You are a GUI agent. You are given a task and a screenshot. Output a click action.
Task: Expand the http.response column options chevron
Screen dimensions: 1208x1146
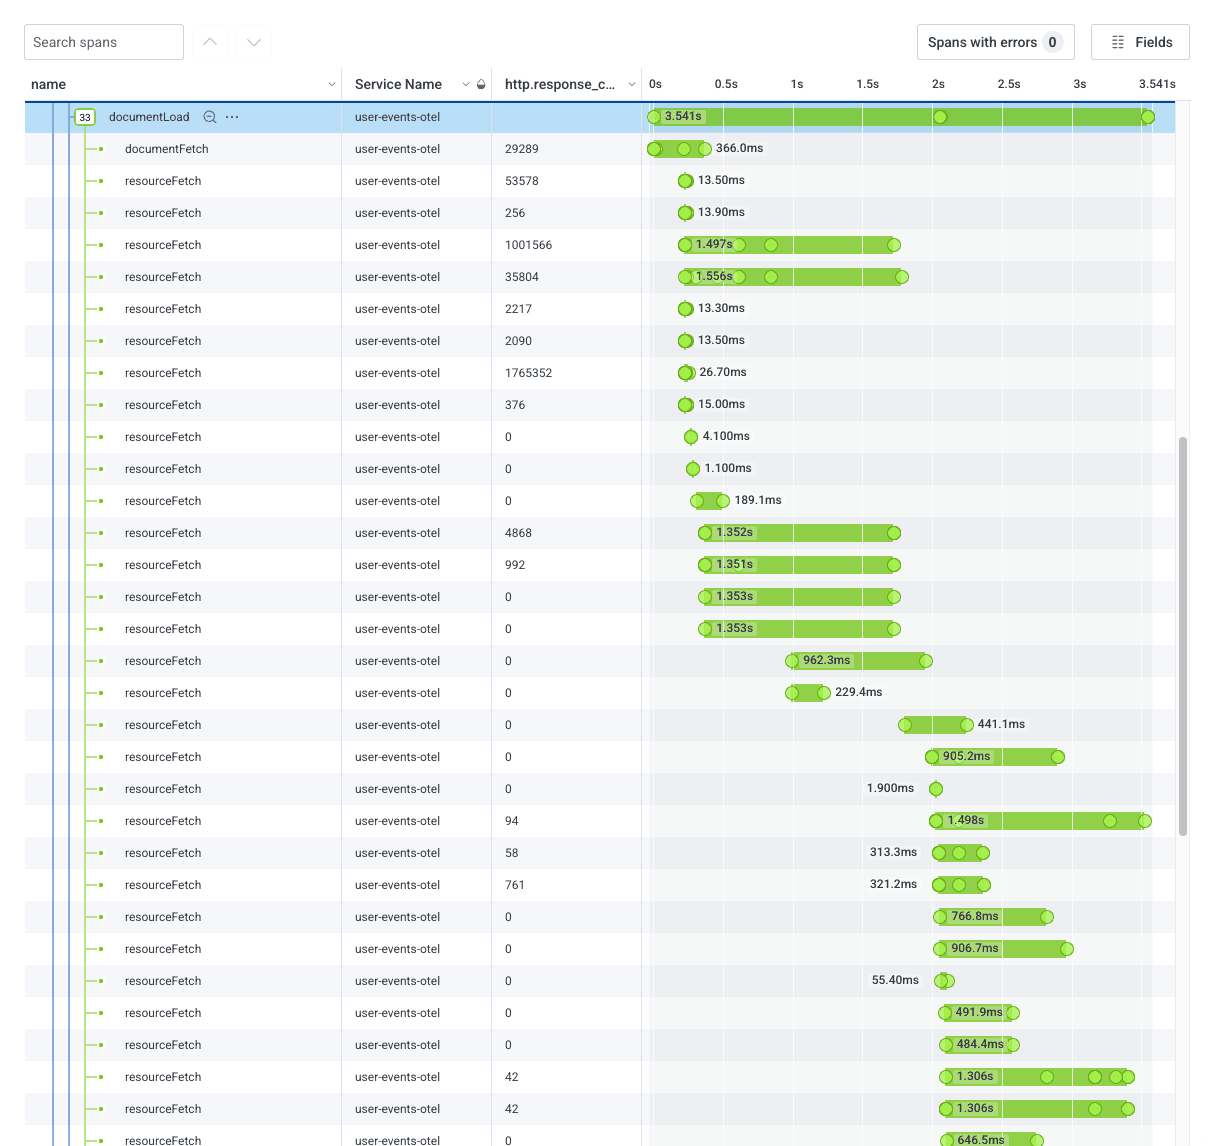coord(632,85)
